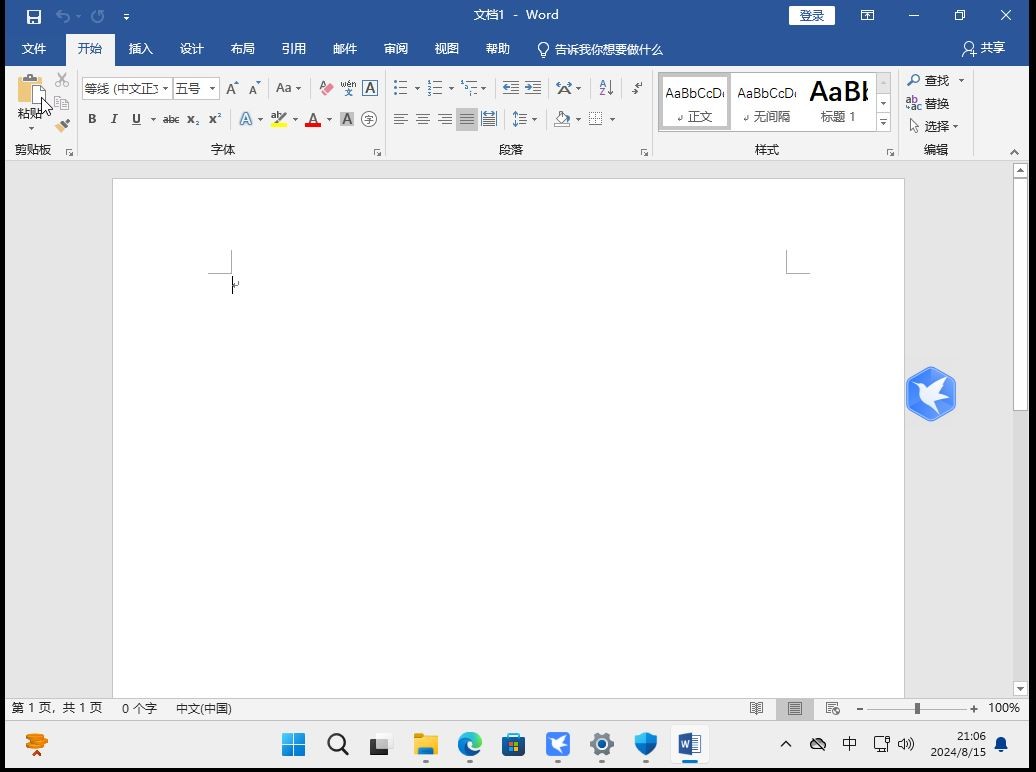The width and height of the screenshot is (1036, 772).
Task: Click the phonetic guide (wén) icon
Action: click(348, 88)
